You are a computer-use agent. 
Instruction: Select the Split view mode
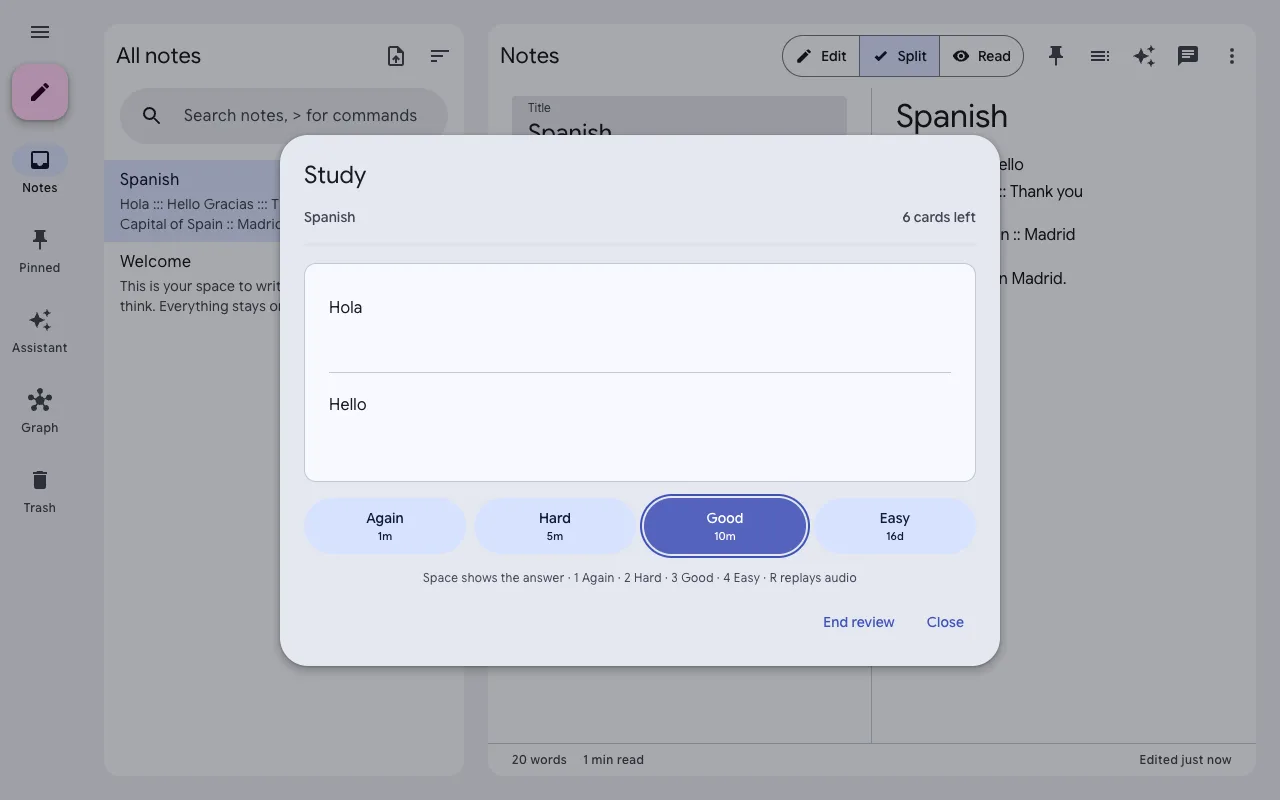(x=900, y=56)
